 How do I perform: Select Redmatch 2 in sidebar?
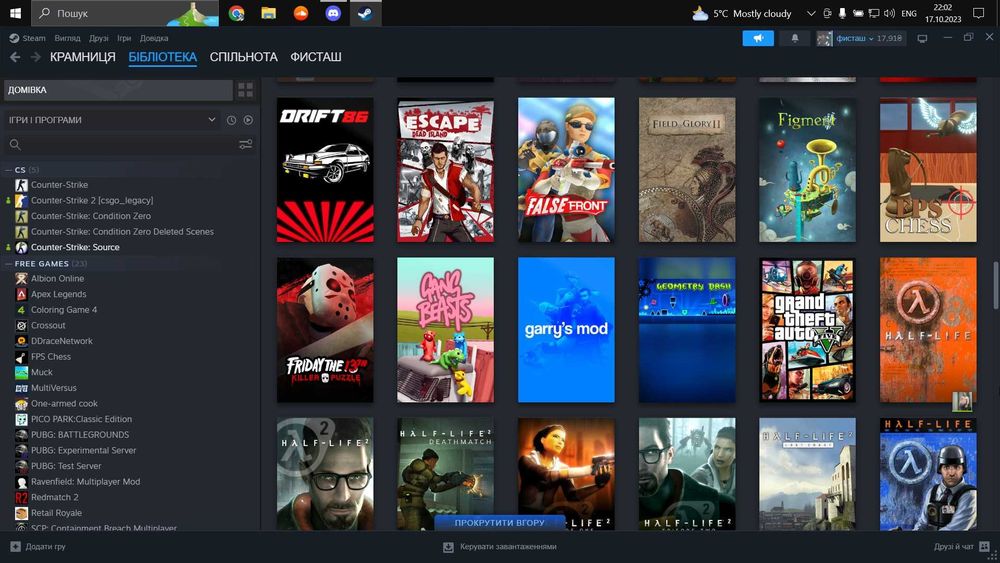(55, 497)
